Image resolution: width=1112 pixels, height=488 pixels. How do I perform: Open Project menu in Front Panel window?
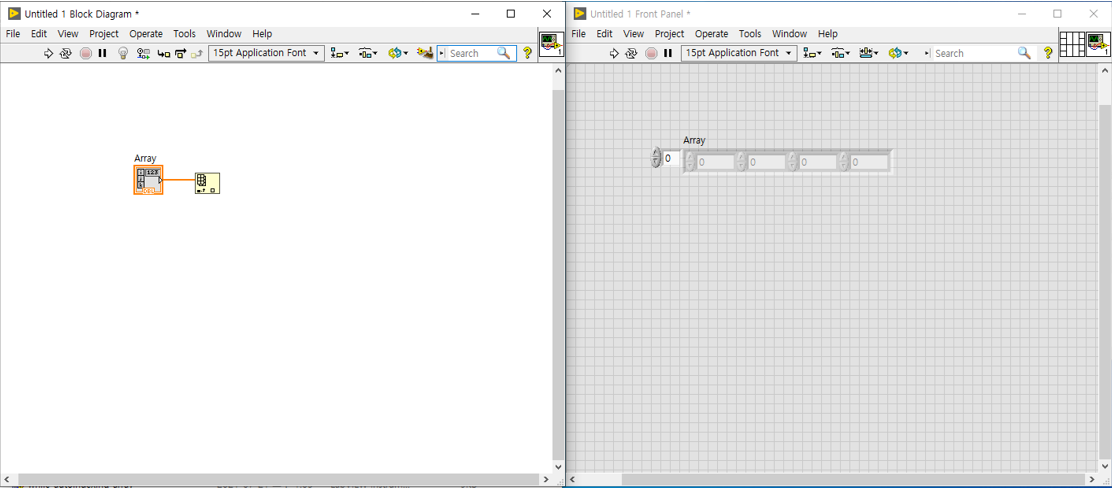(x=669, y=33)
